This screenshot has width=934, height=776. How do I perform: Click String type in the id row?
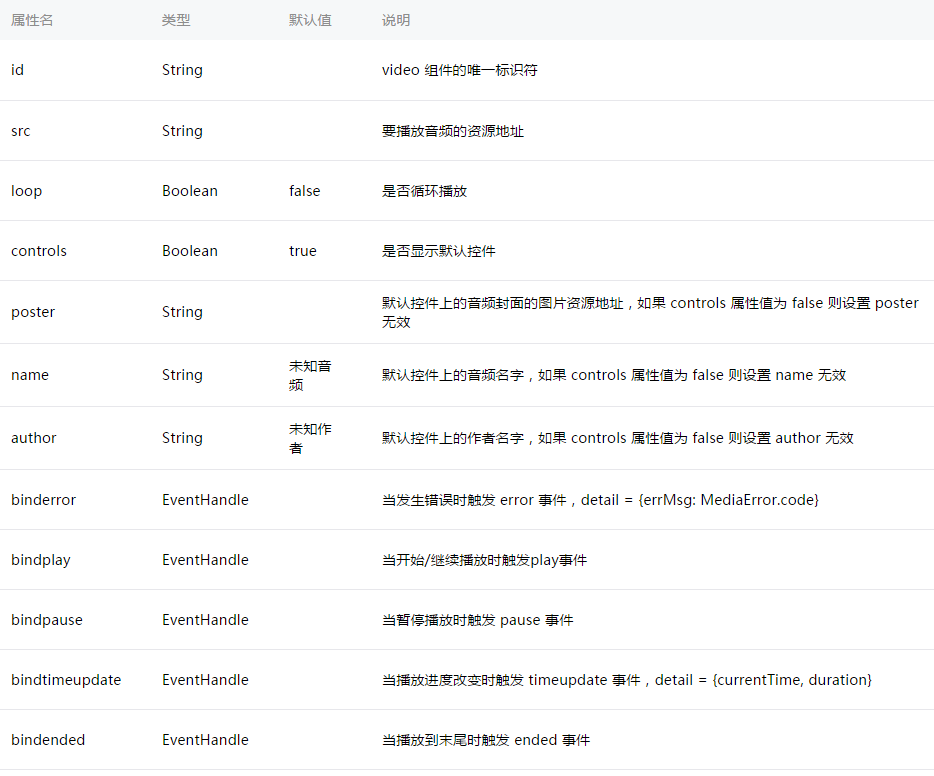182,70
